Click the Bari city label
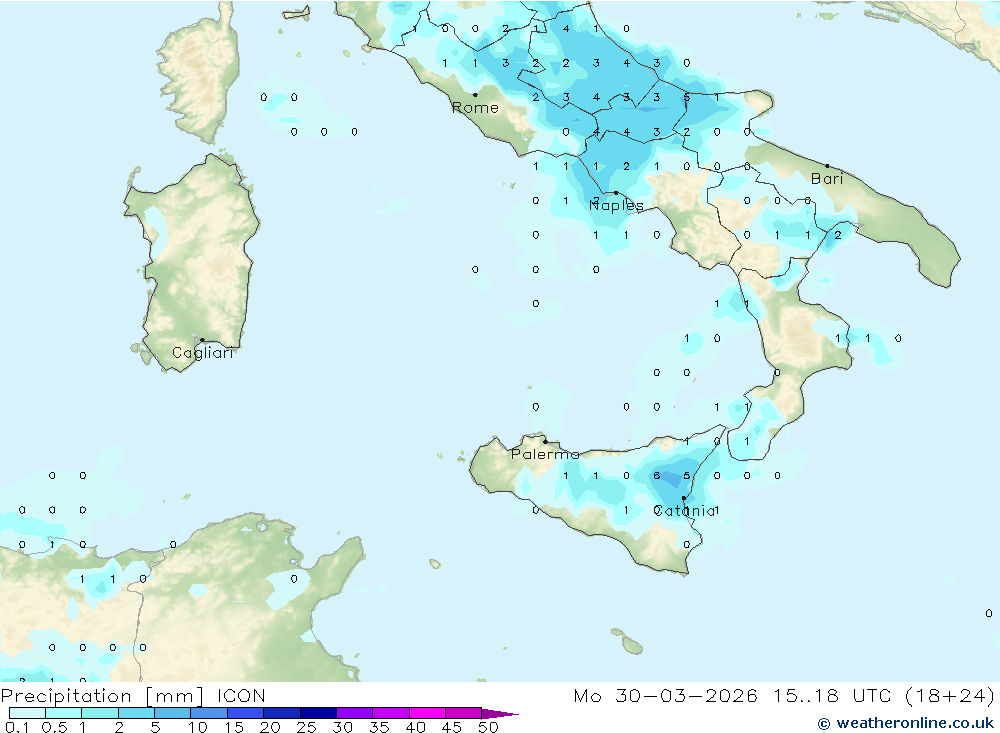The image size is (1000, 733). point(827,179)
